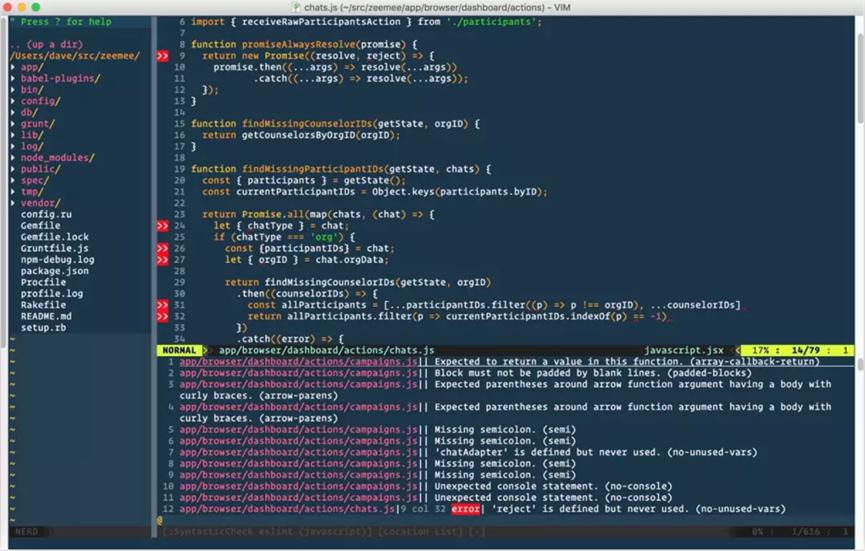Image resolution: width=865 pixels, height=551 pixels.
Task: Click the error sign at line 27
Action: (x=162, y=260)
